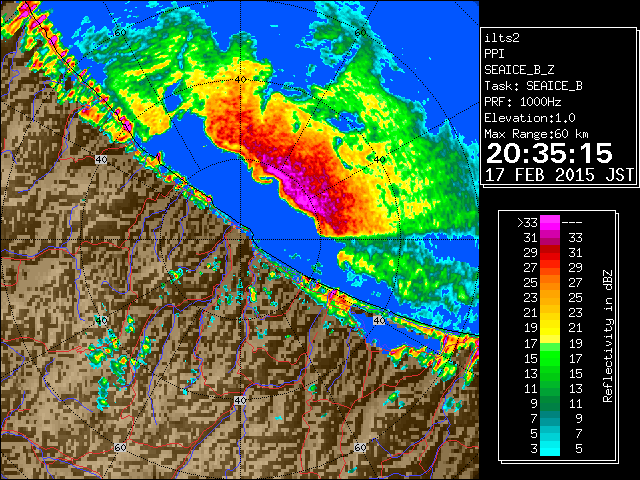
Task: Select the 'ilts2' radar name text
Action: pyautogui.click(x=502, y=38)
